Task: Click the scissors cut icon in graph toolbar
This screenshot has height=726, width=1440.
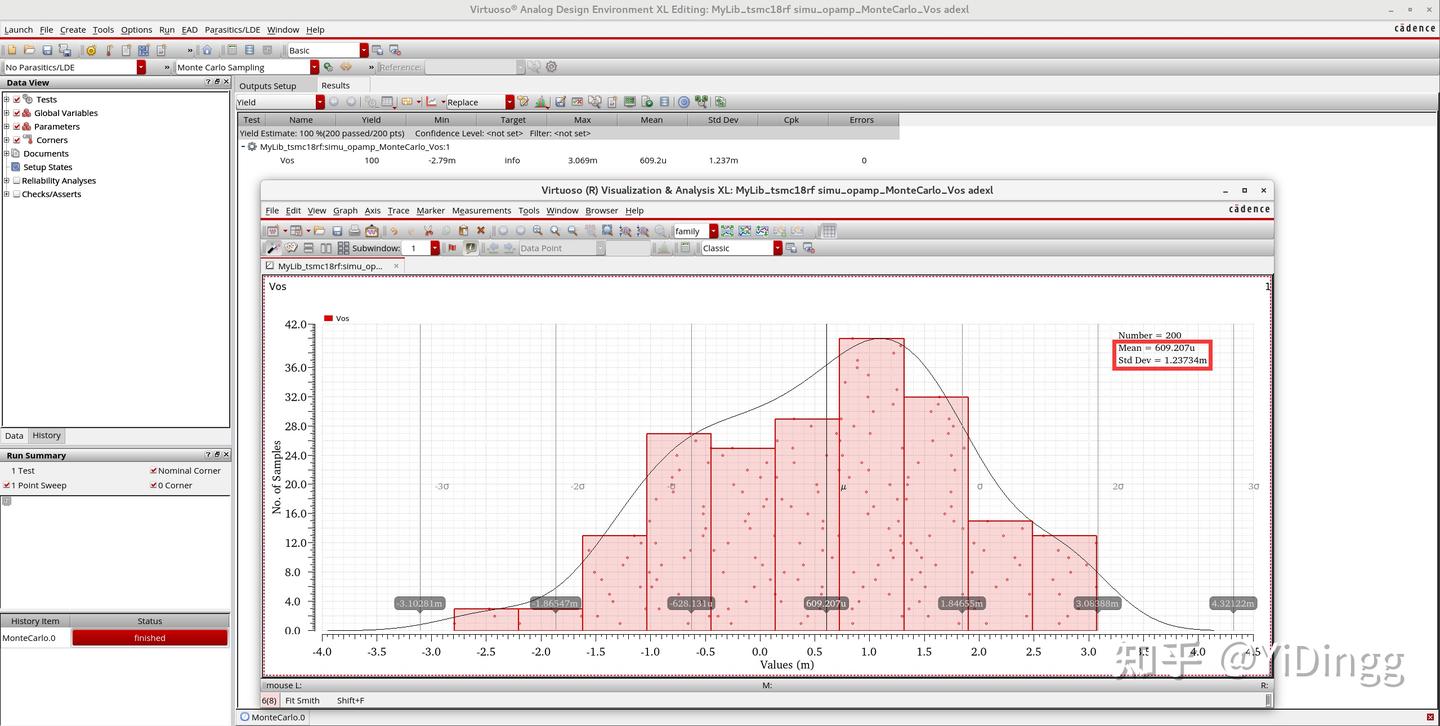Action: pos(428,231)
